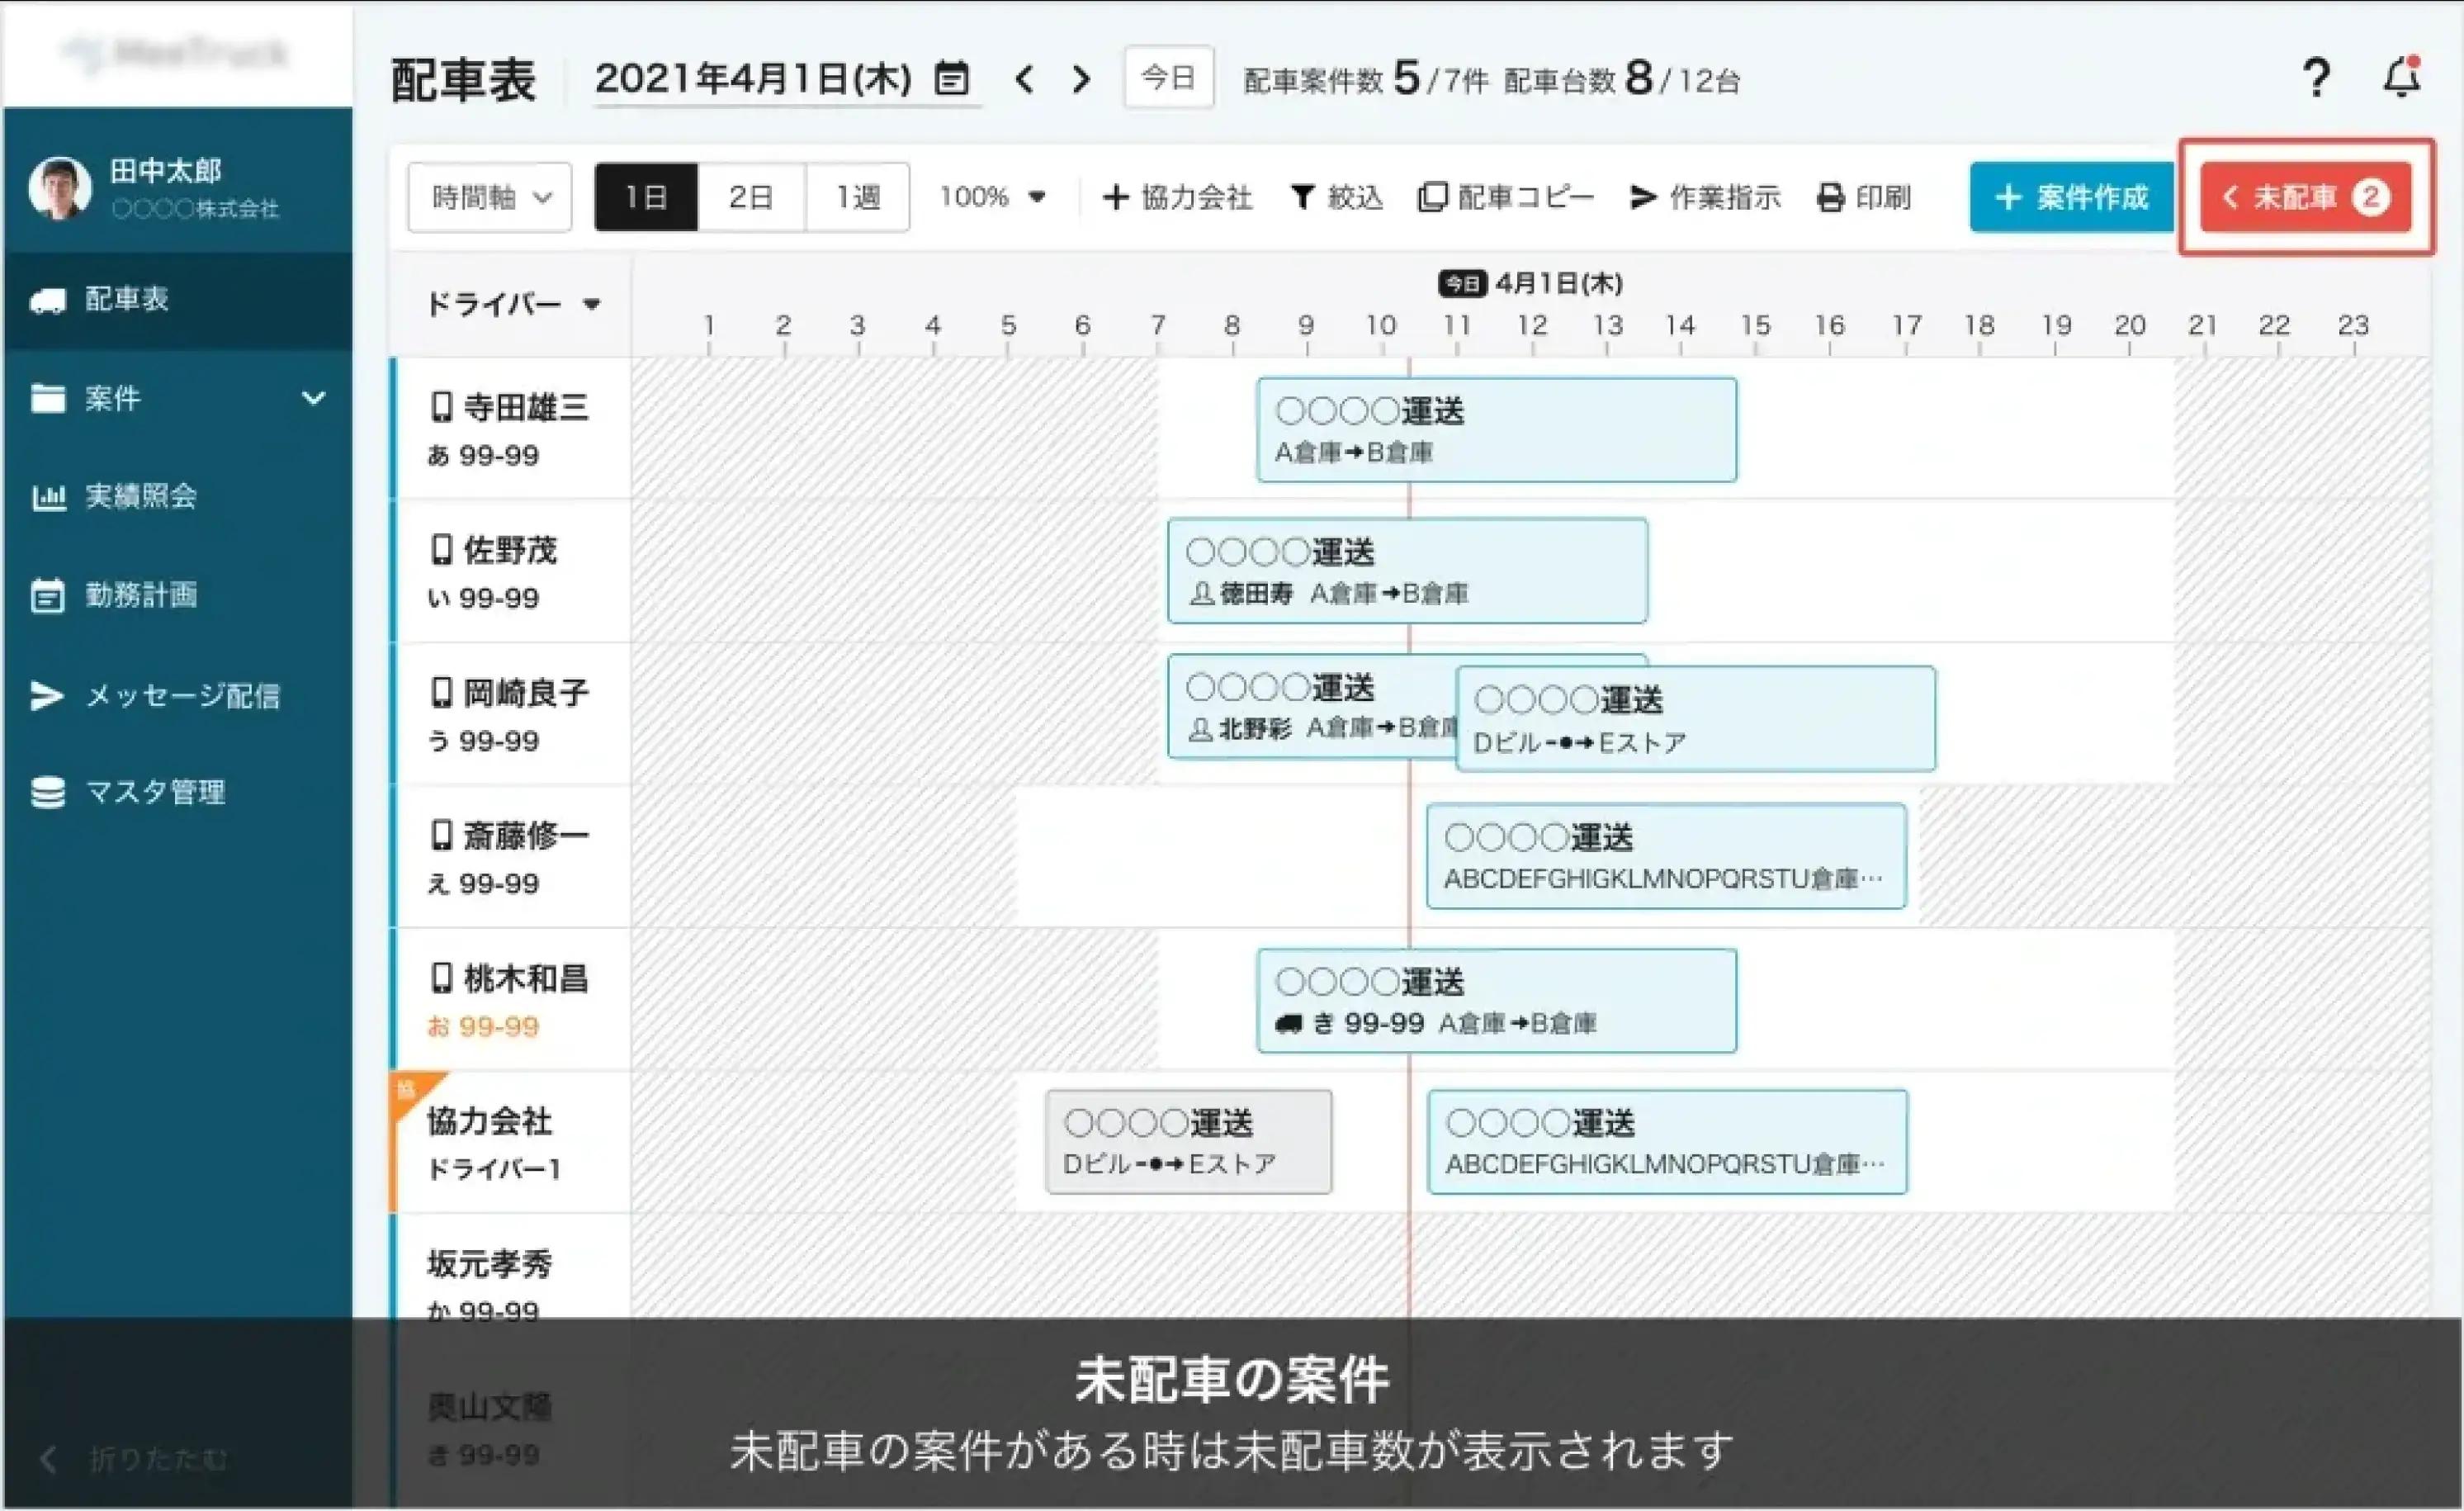Open 斎藤修一's ABCDEFGHIGKLMNOPQRSTU倉庫 job card
This screenshot has width=2464, height=1511.
pos(1667,857)
